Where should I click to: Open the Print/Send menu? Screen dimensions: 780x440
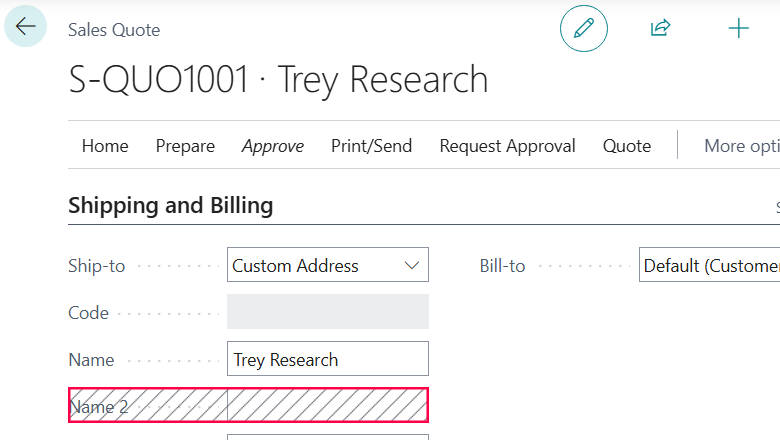371,146
